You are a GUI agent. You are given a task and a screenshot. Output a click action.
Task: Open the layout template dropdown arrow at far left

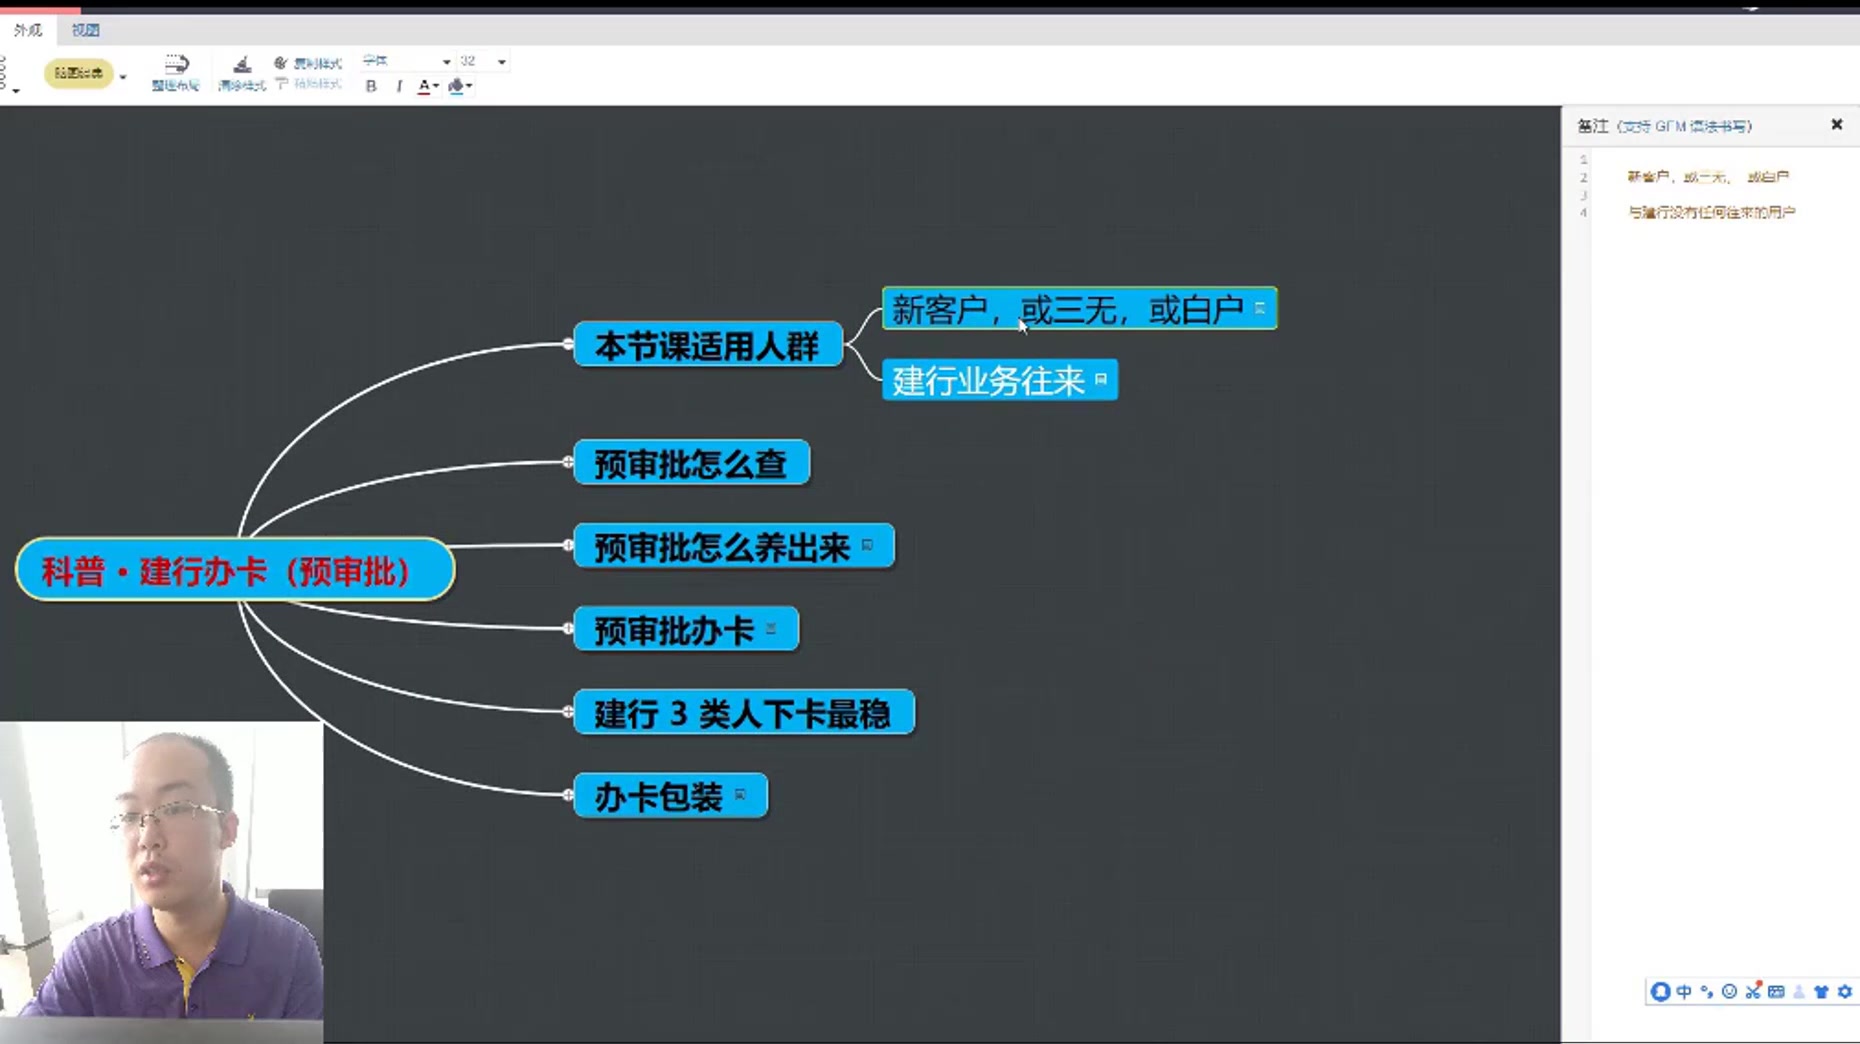tap(15, 91)
